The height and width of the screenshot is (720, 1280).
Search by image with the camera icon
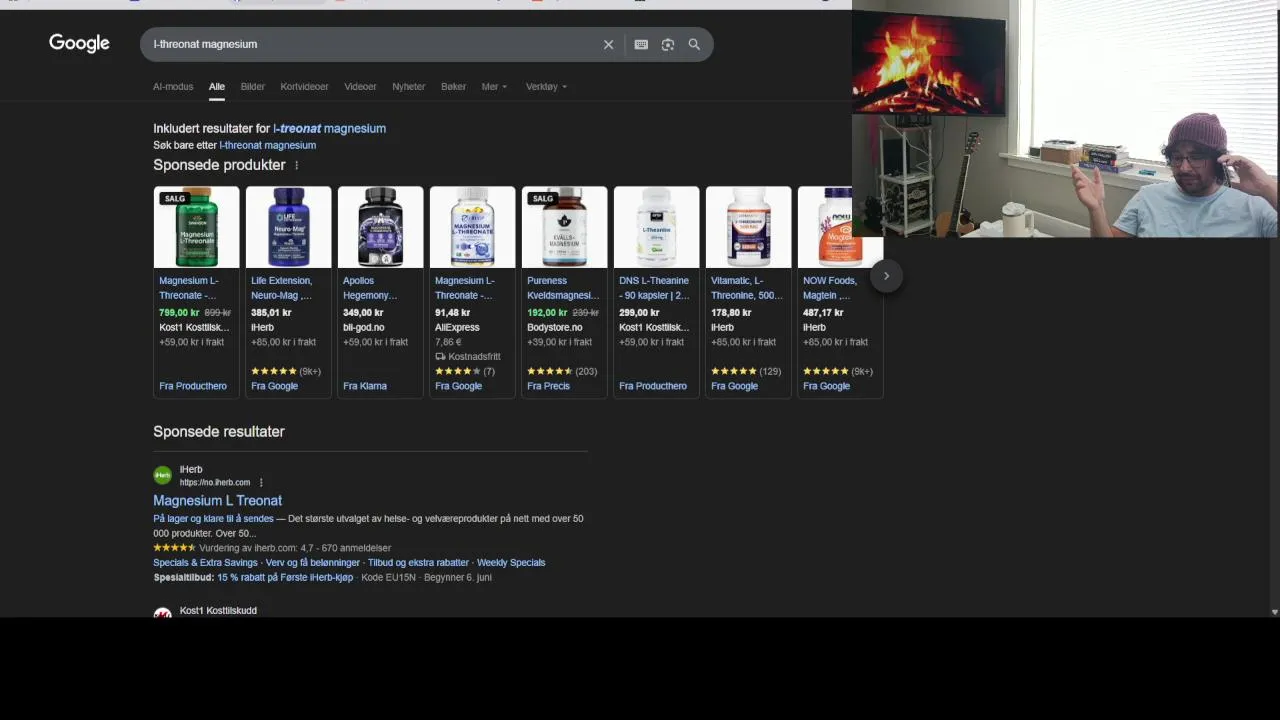coord(668,44)
